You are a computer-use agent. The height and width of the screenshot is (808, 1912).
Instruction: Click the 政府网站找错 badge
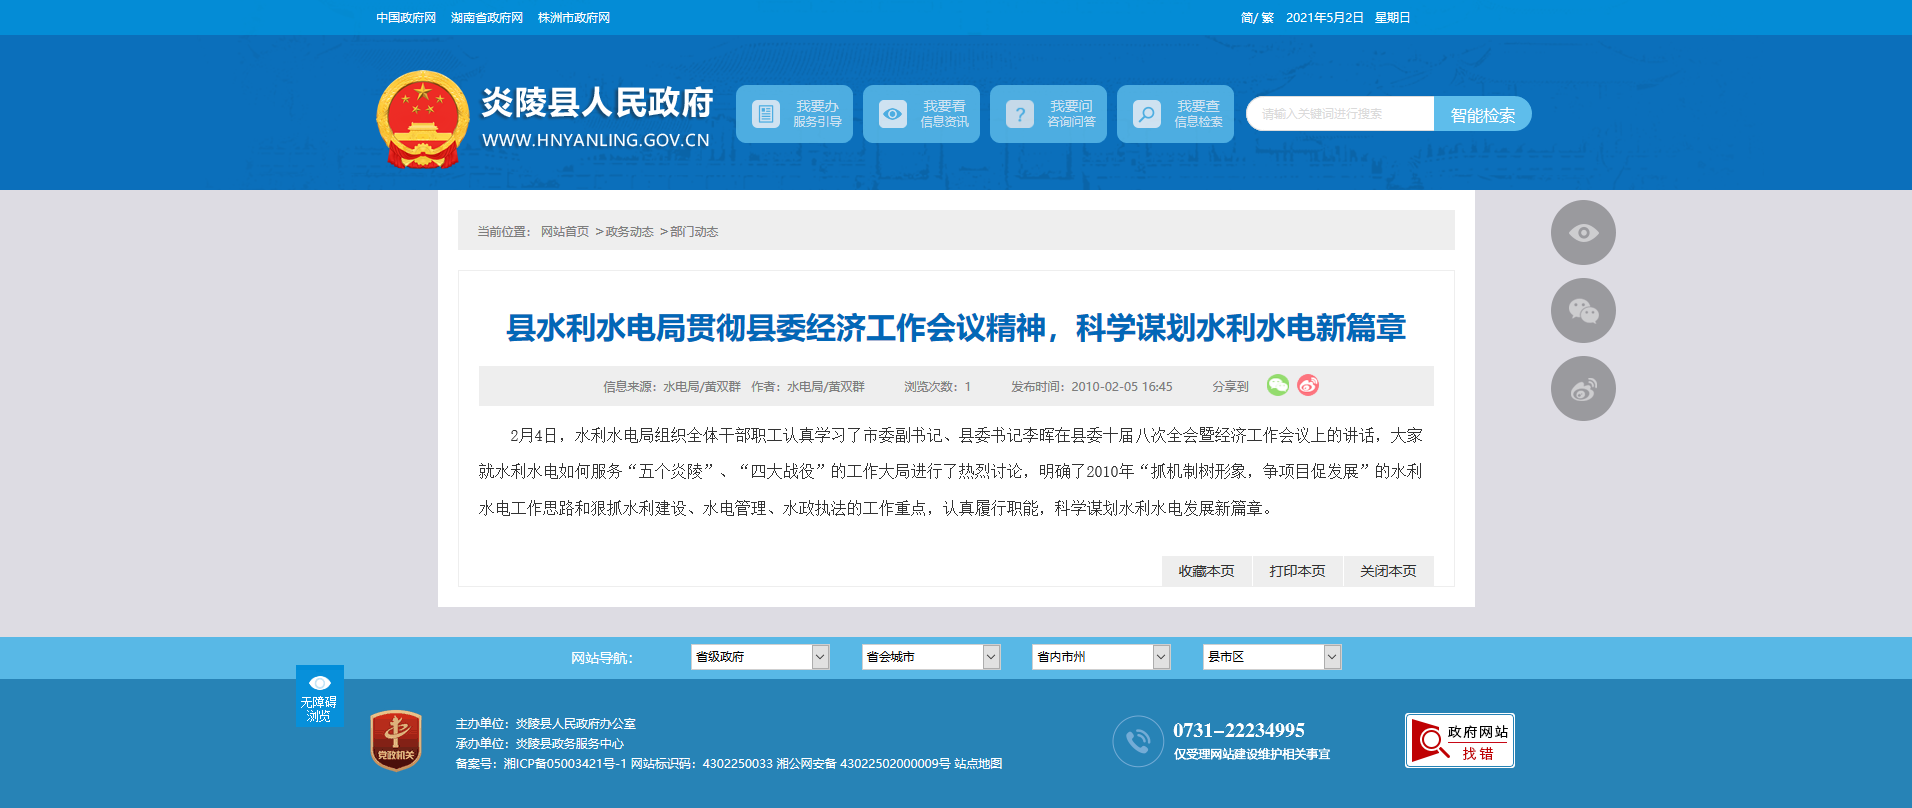(x=1459, y=741)
